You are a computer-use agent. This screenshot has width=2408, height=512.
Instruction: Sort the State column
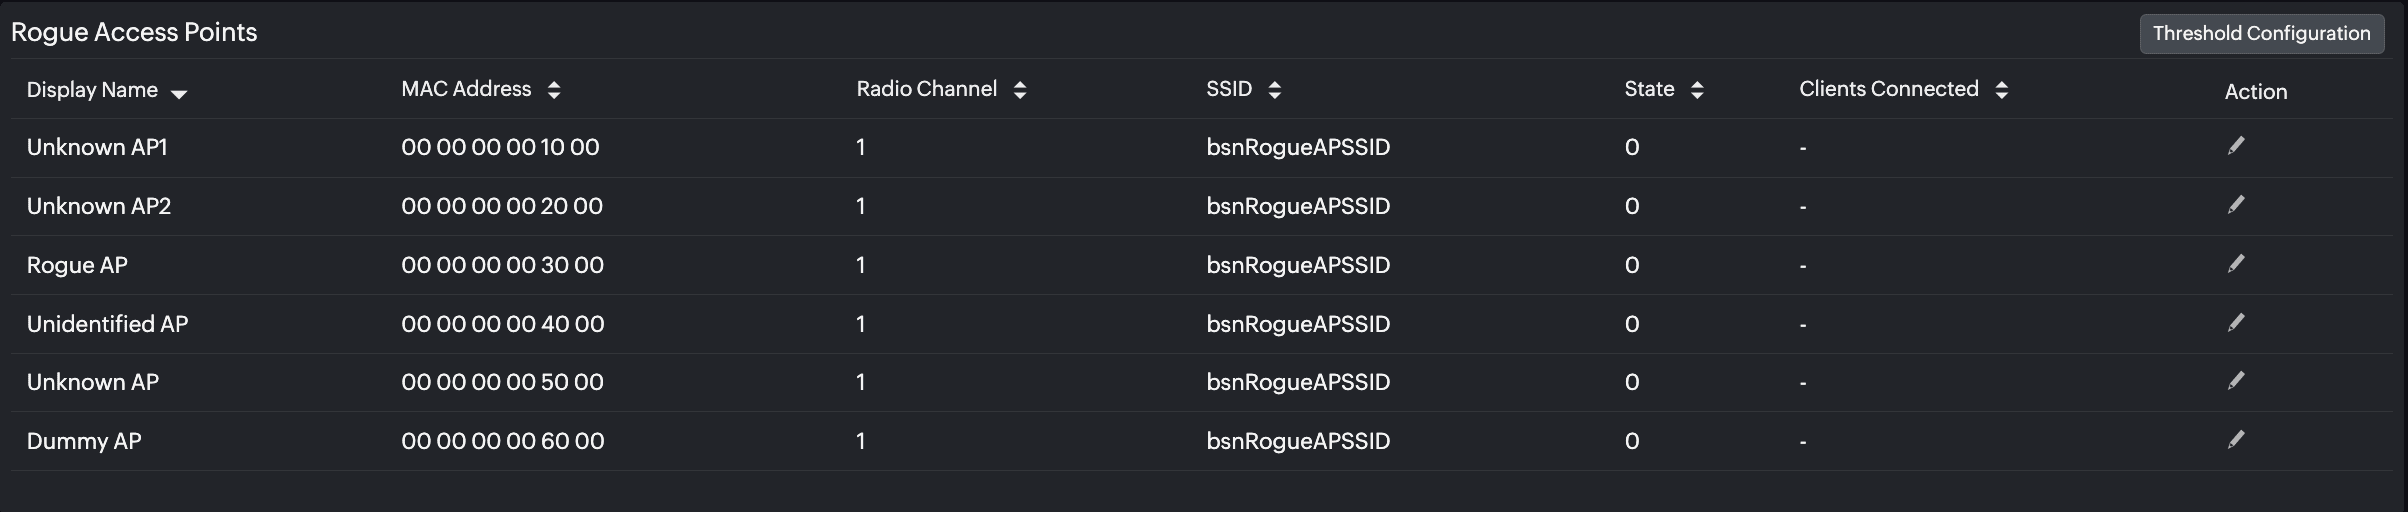pyautogui.click(x=1697, y=90)
